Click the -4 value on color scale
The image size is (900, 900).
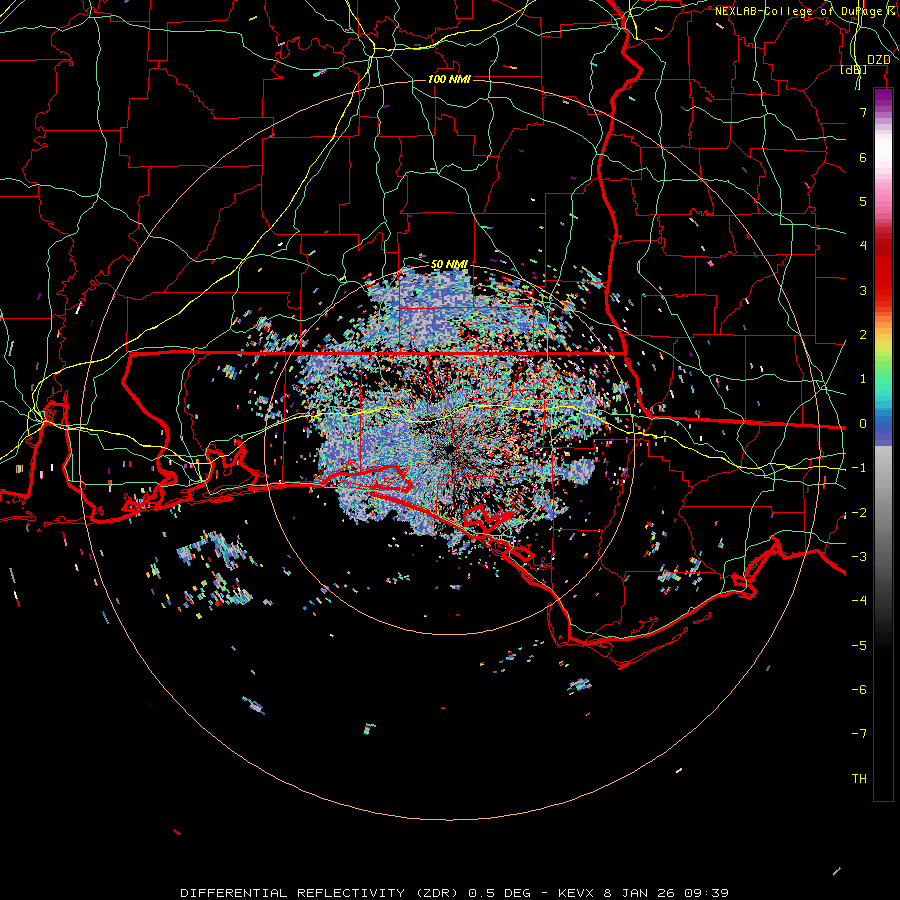[x=859, y=601]
